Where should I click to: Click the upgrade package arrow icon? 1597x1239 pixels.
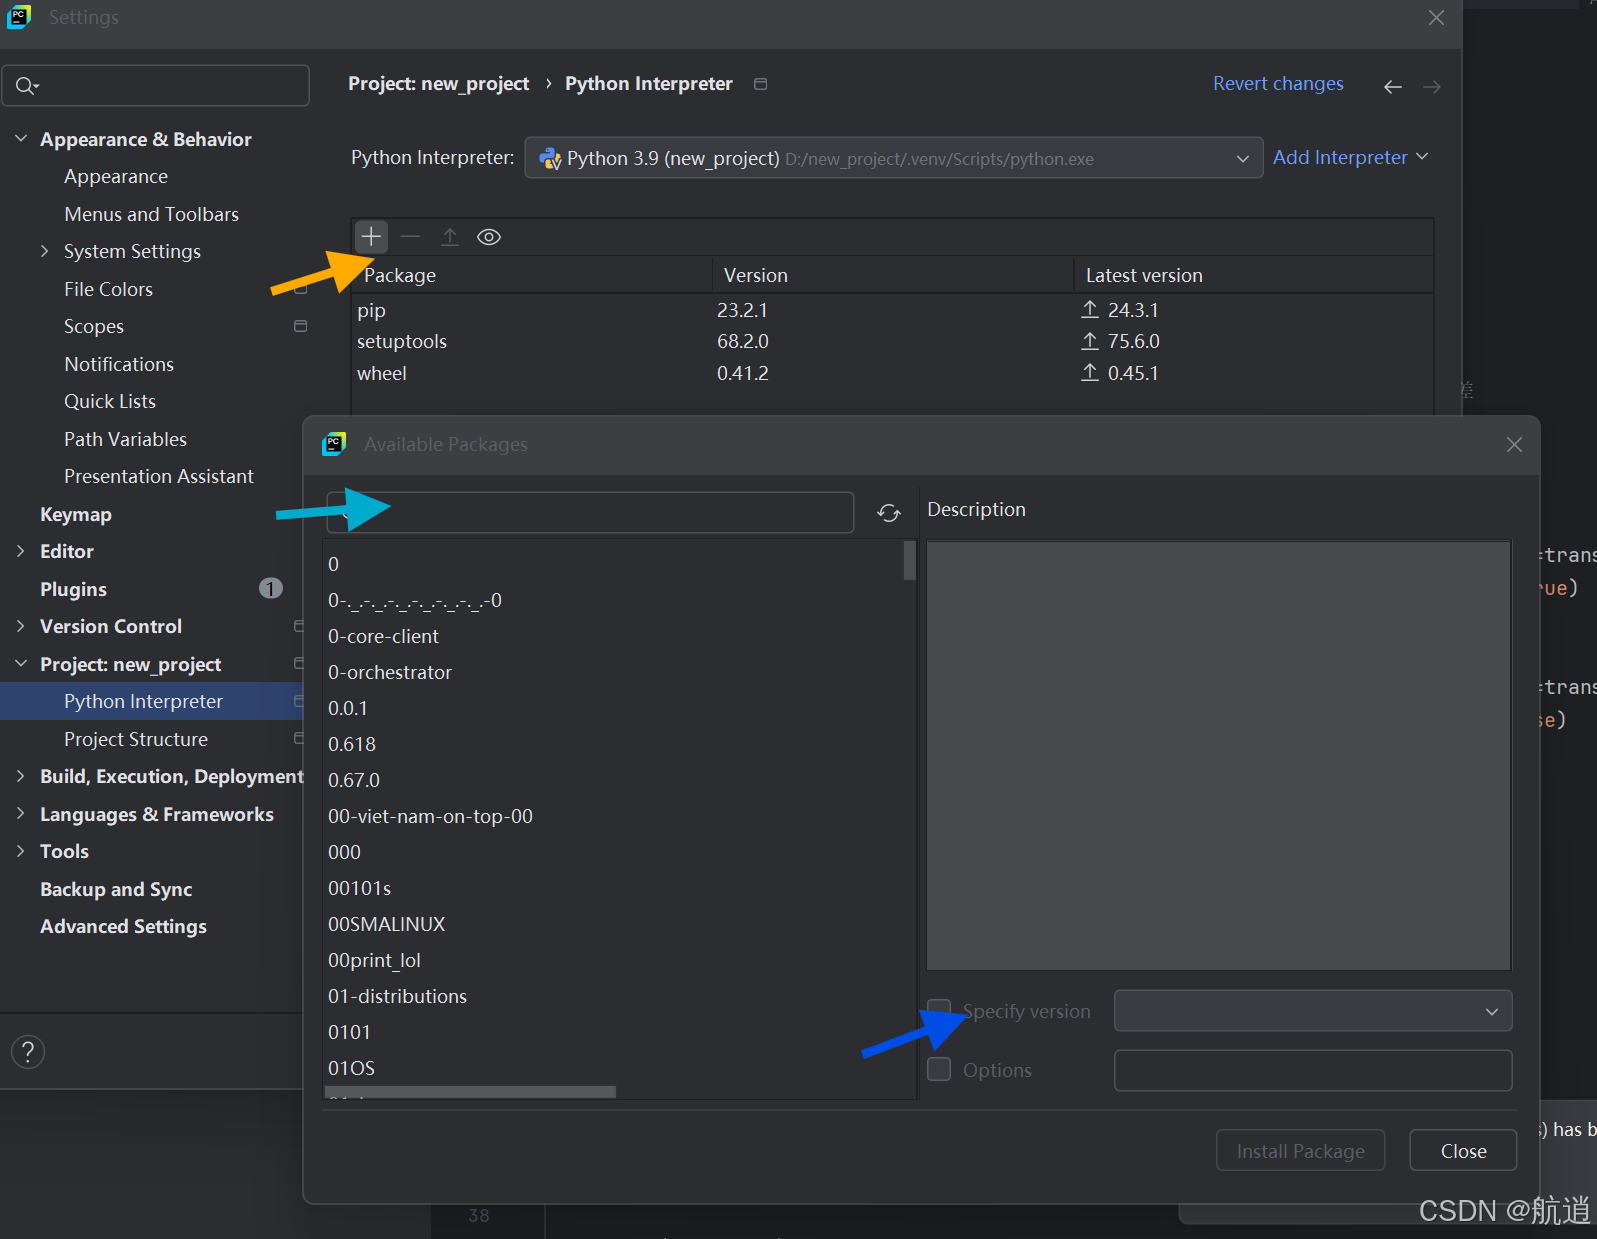(450, 237)
